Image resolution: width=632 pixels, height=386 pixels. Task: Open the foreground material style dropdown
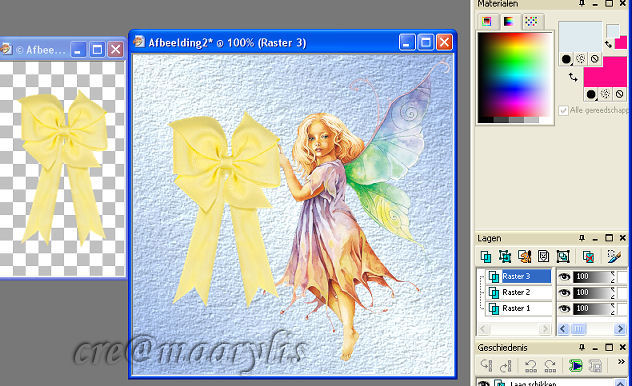pos(566,59)
